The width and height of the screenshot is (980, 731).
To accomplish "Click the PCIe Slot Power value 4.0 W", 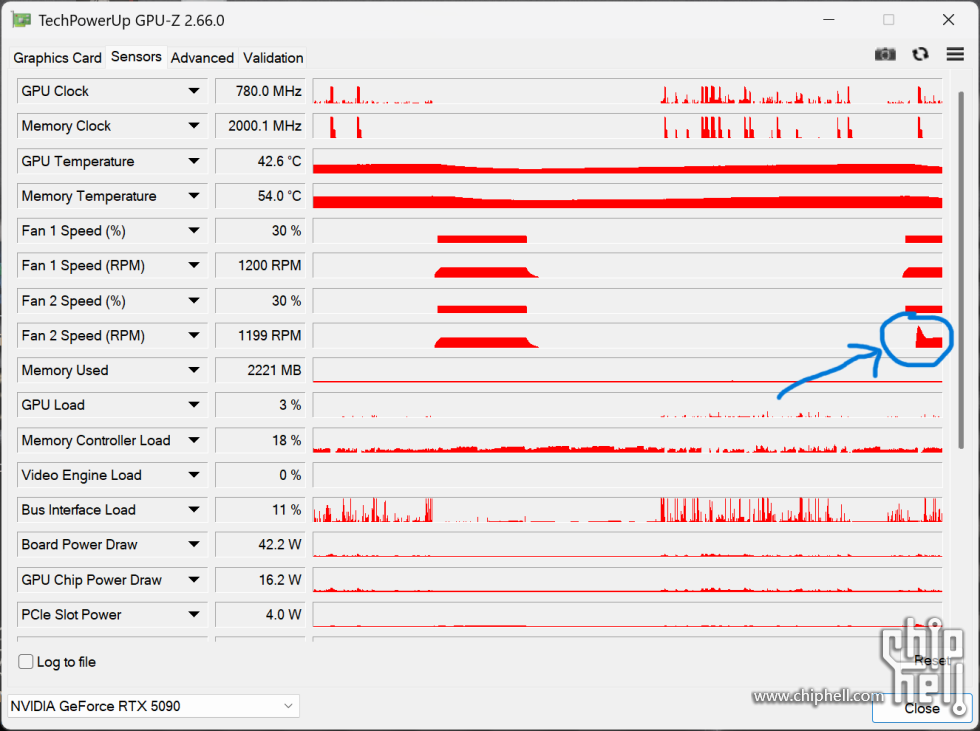I will click(260, 615).
